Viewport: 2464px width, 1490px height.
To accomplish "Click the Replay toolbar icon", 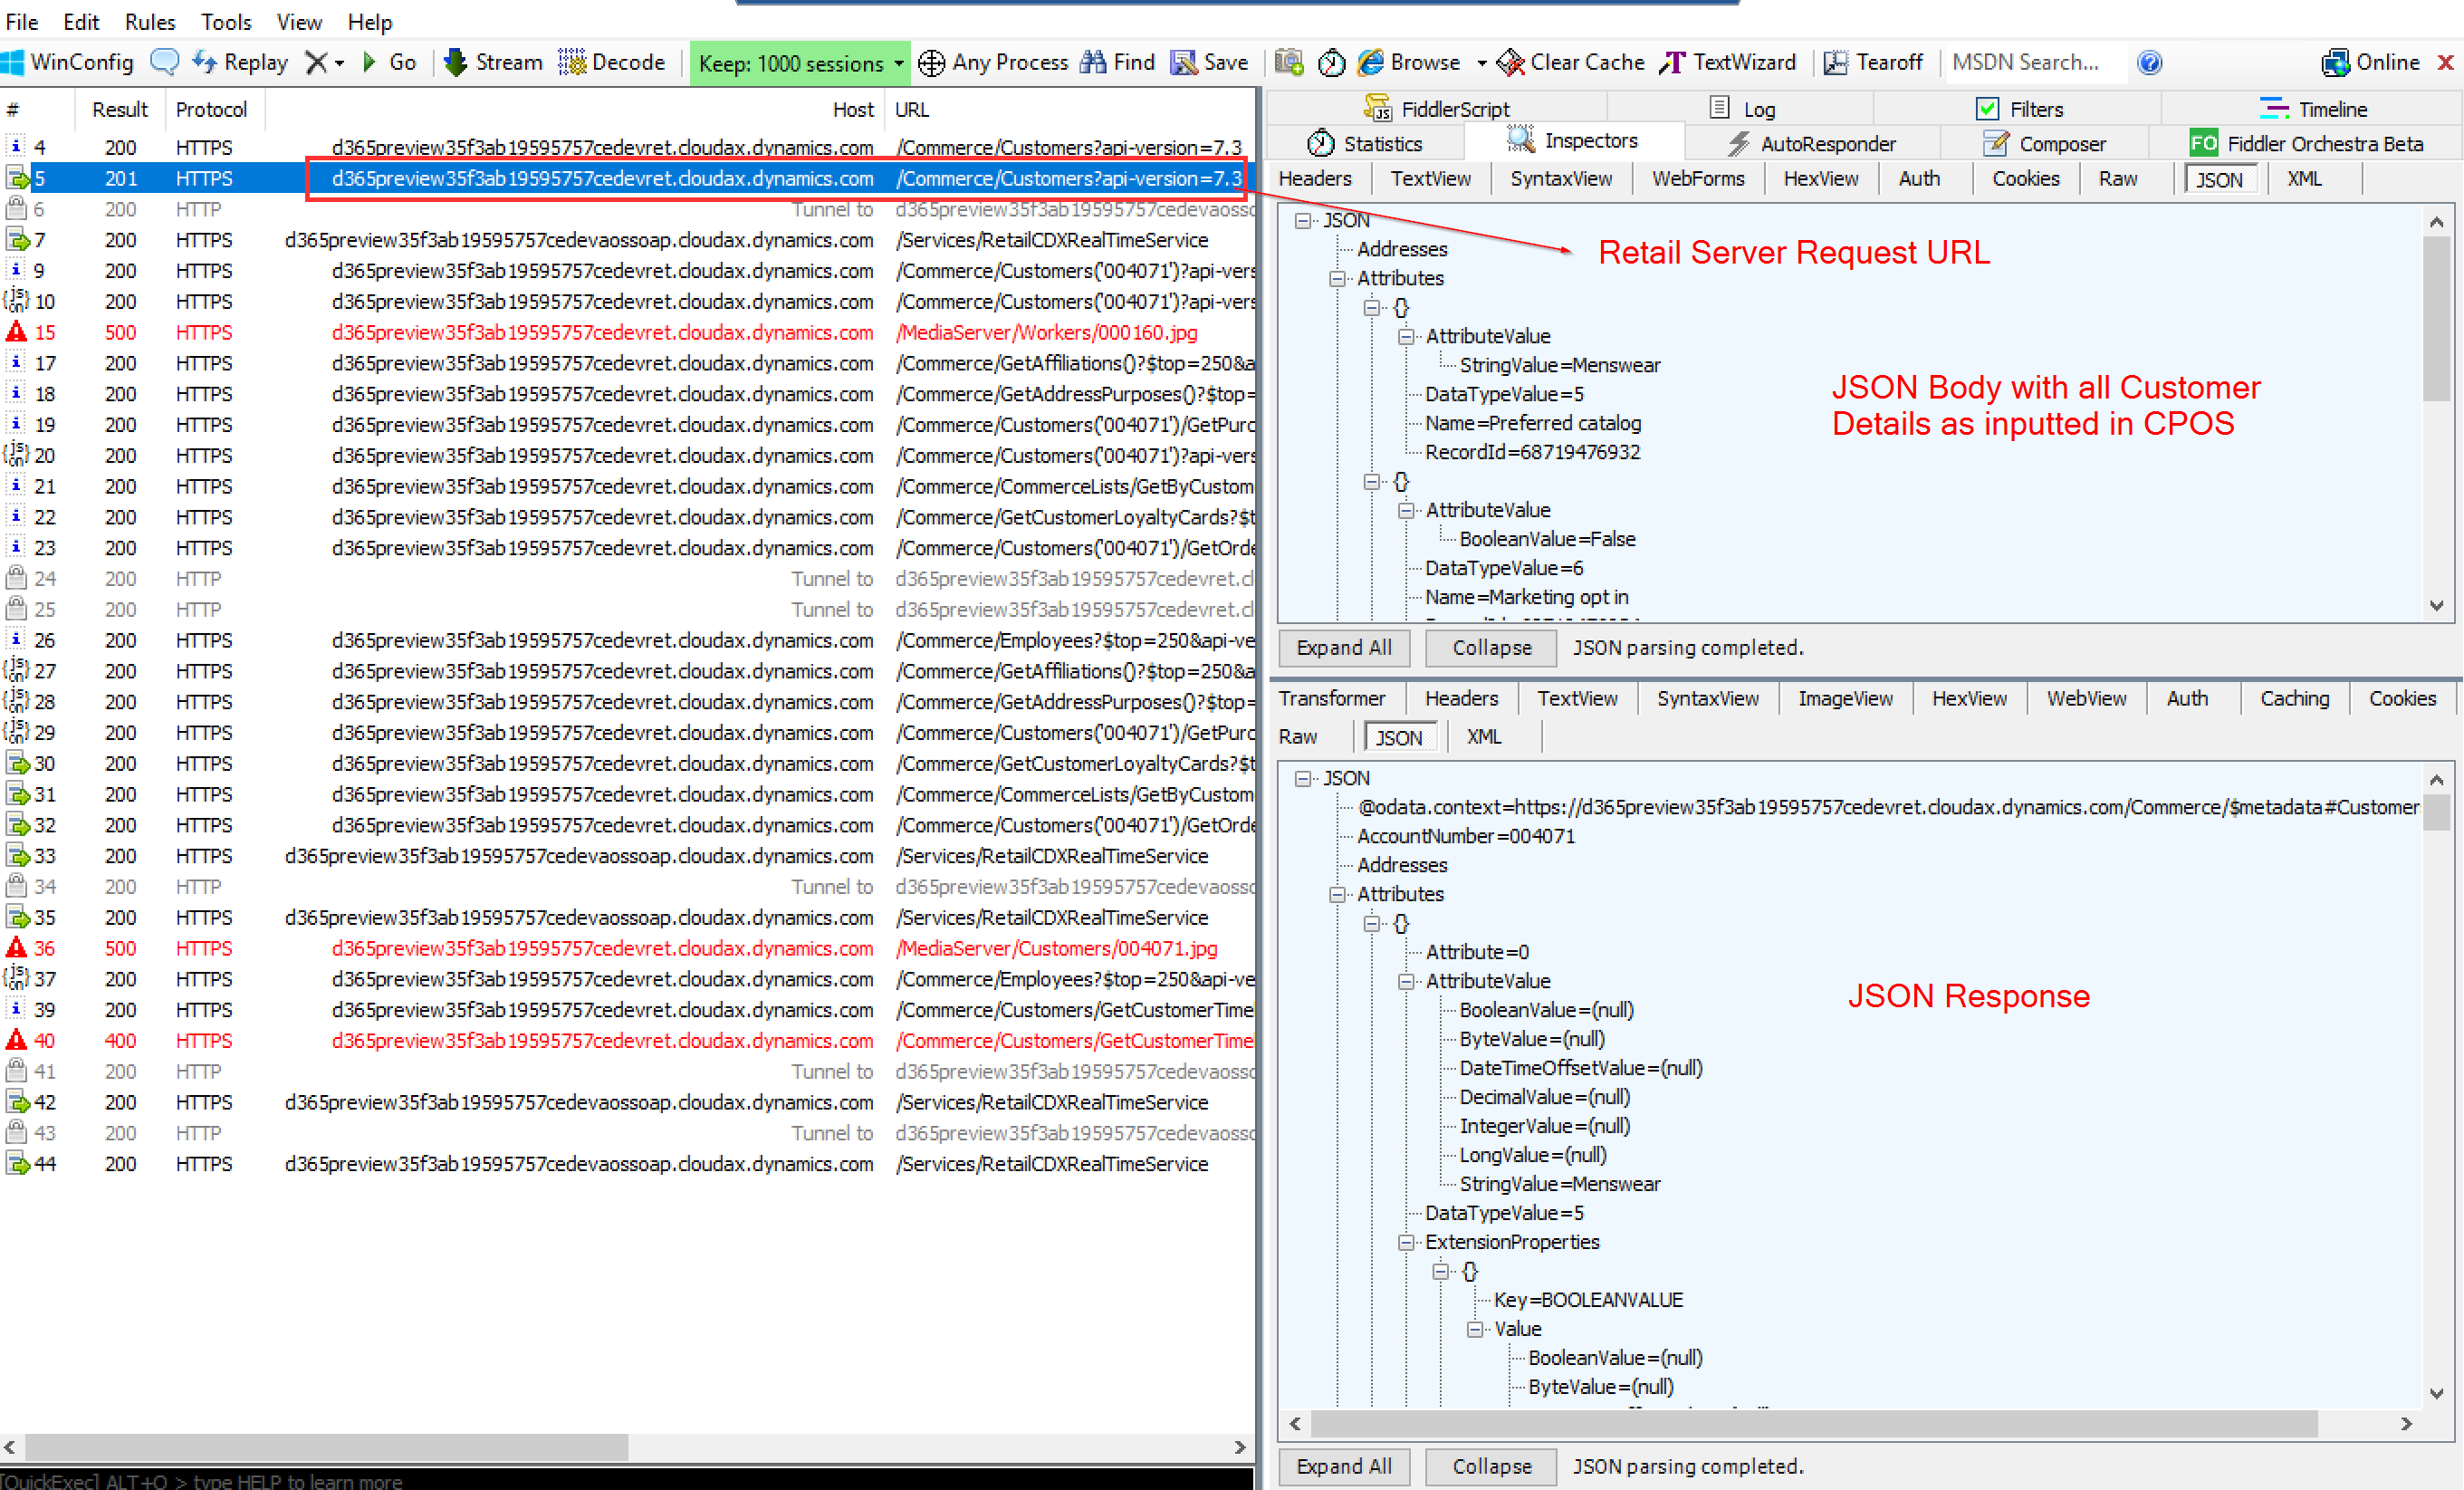I will point(204,62).
